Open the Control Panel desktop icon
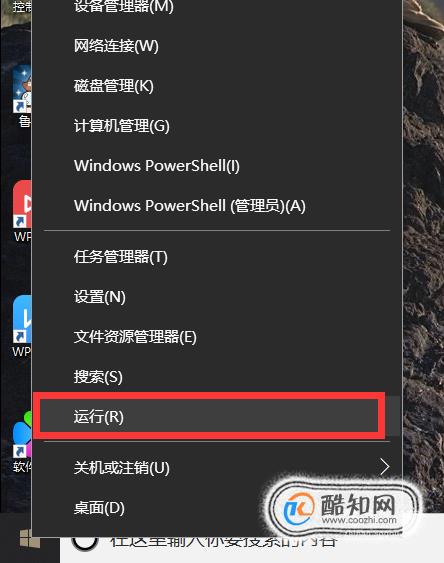The image size is (444, 563). coord(22,6)
